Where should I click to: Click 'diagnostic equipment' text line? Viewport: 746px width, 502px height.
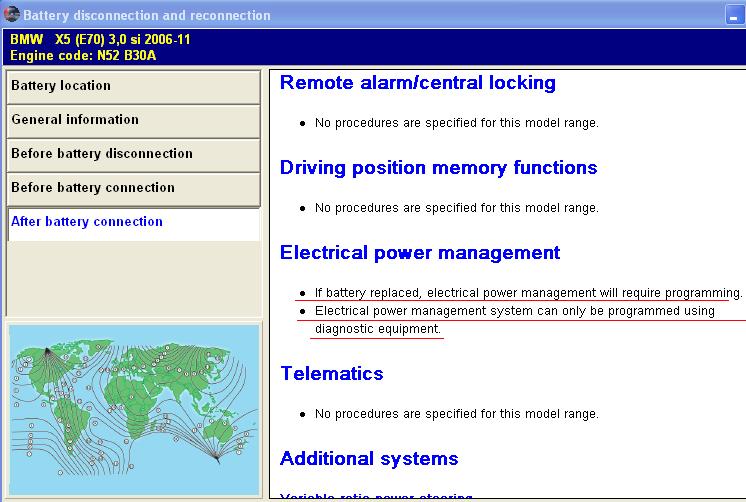pyautogui.click(x=378, y=329)
